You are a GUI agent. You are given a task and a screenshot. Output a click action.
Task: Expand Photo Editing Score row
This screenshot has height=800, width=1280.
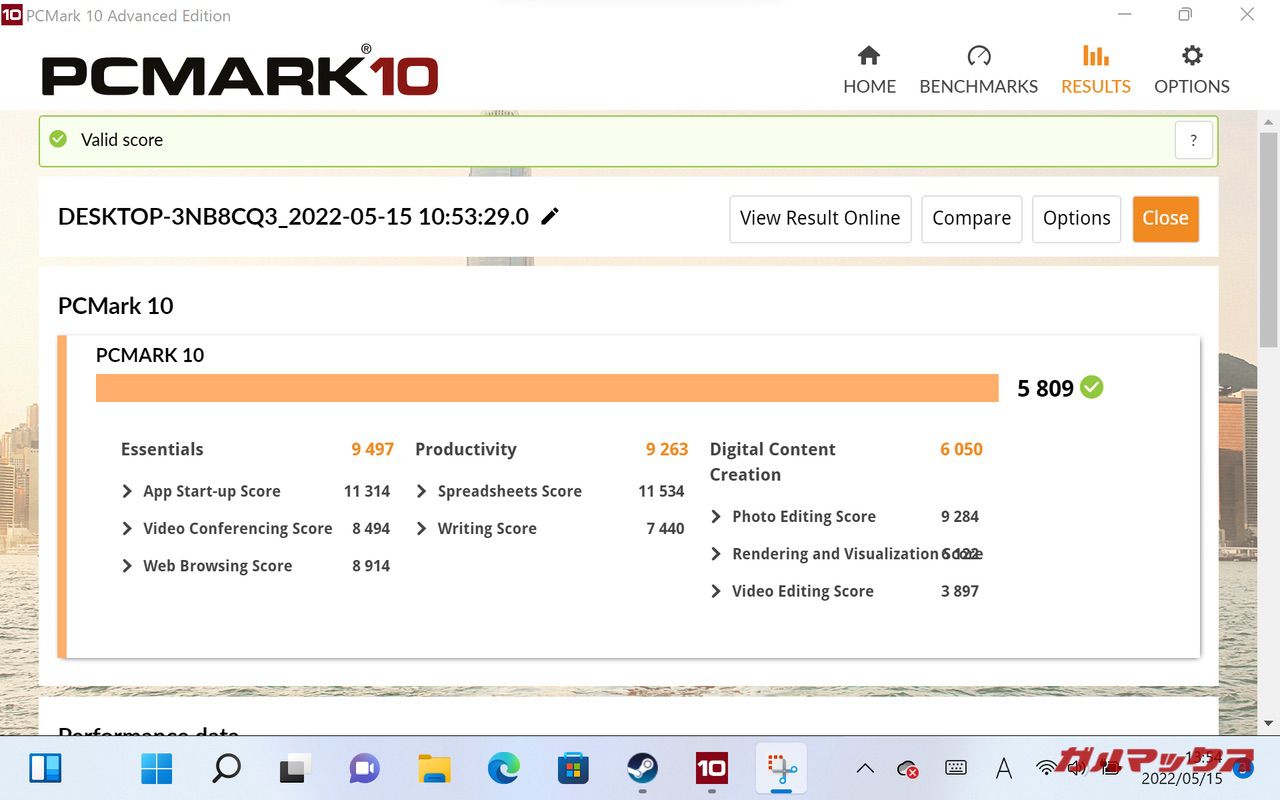716,516
